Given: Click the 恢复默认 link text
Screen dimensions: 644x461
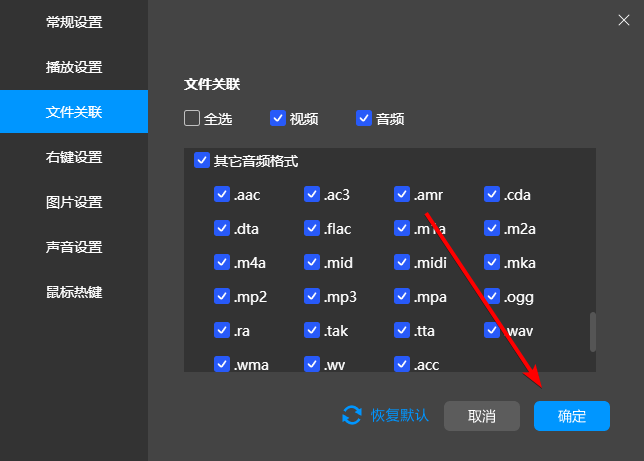Looking at the screenshot, I should (x=400, y=415).
